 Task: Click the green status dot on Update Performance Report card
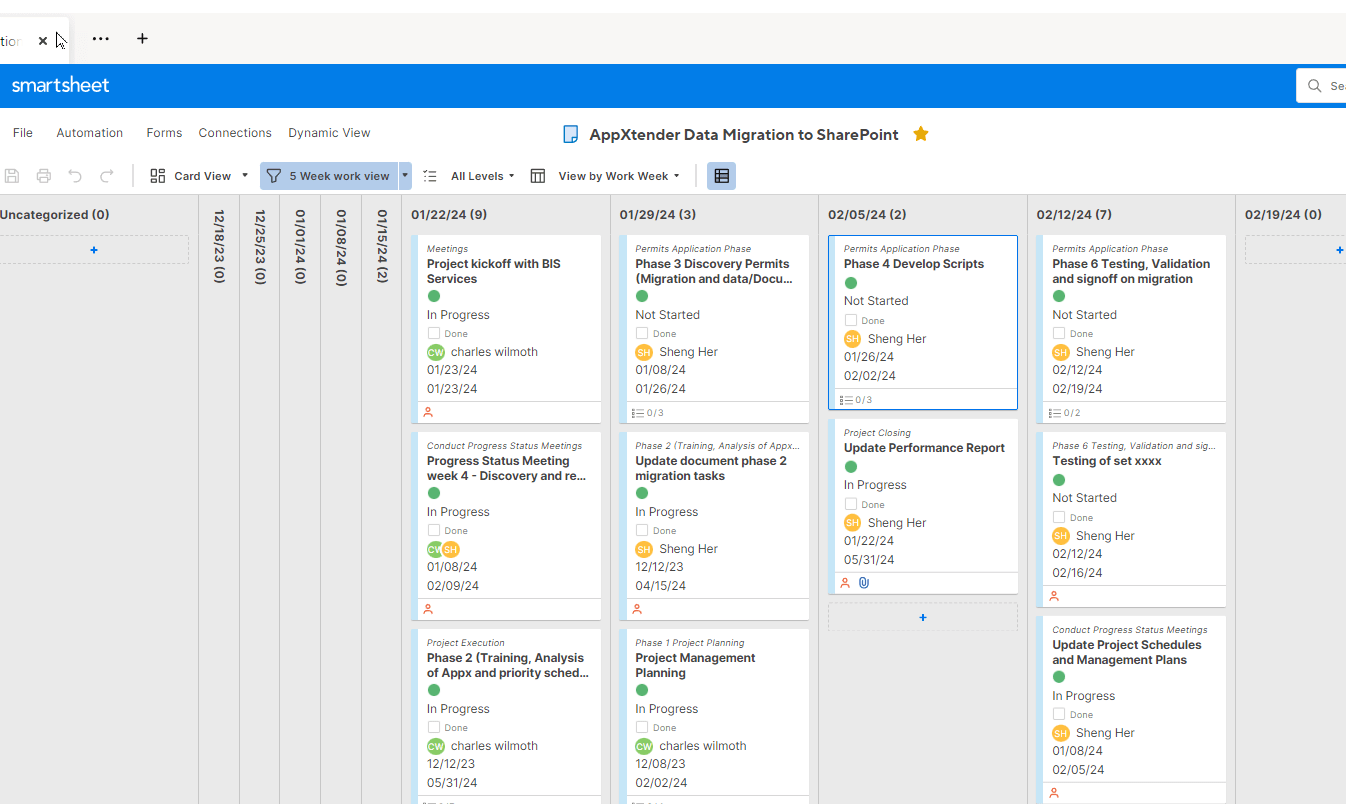coord(851,467)
